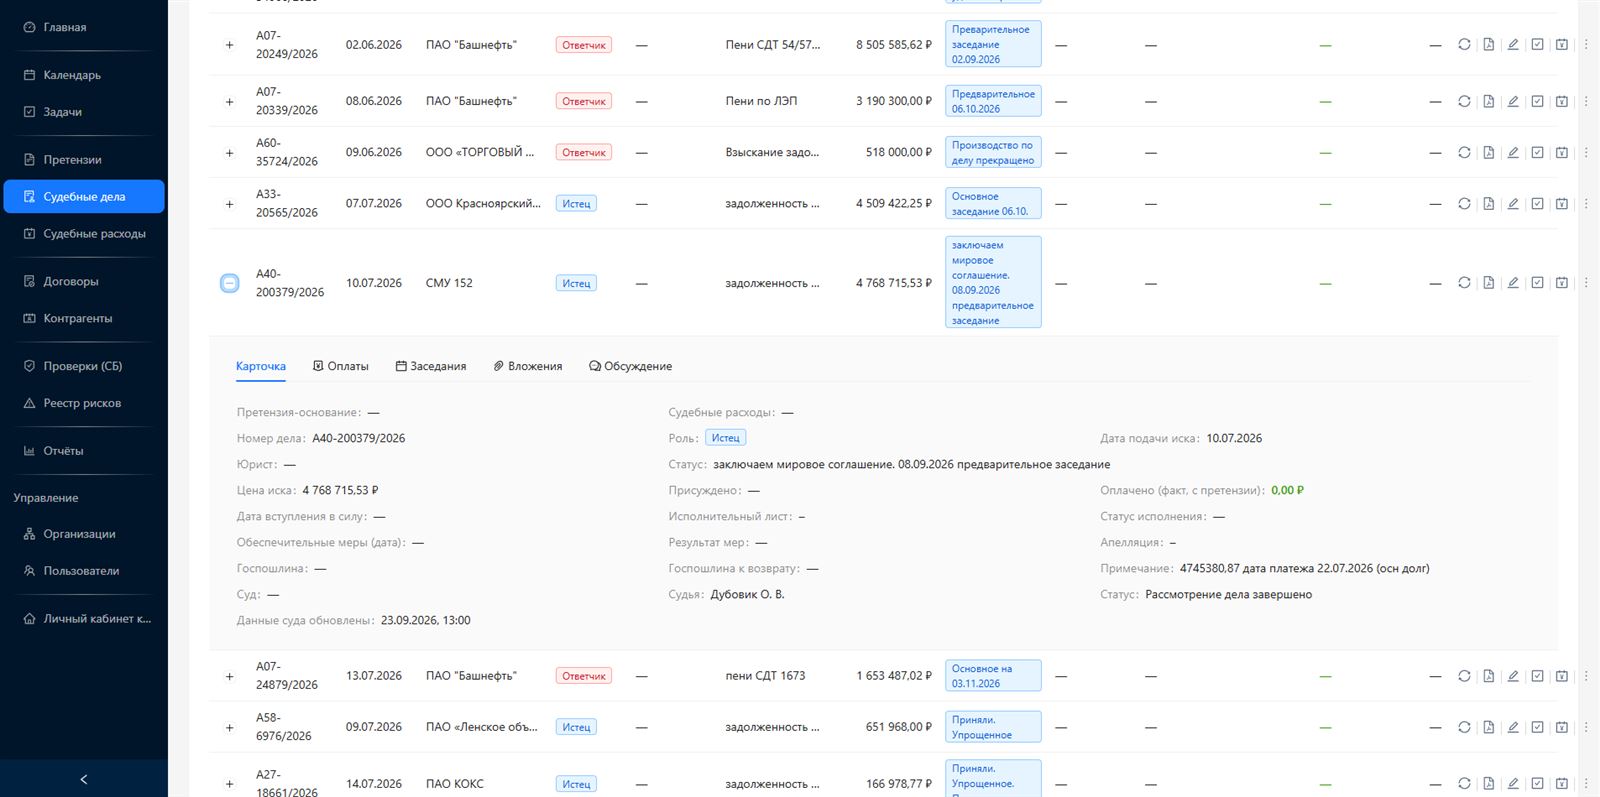Expand row for case A27-18661/2026

(229, 785)
